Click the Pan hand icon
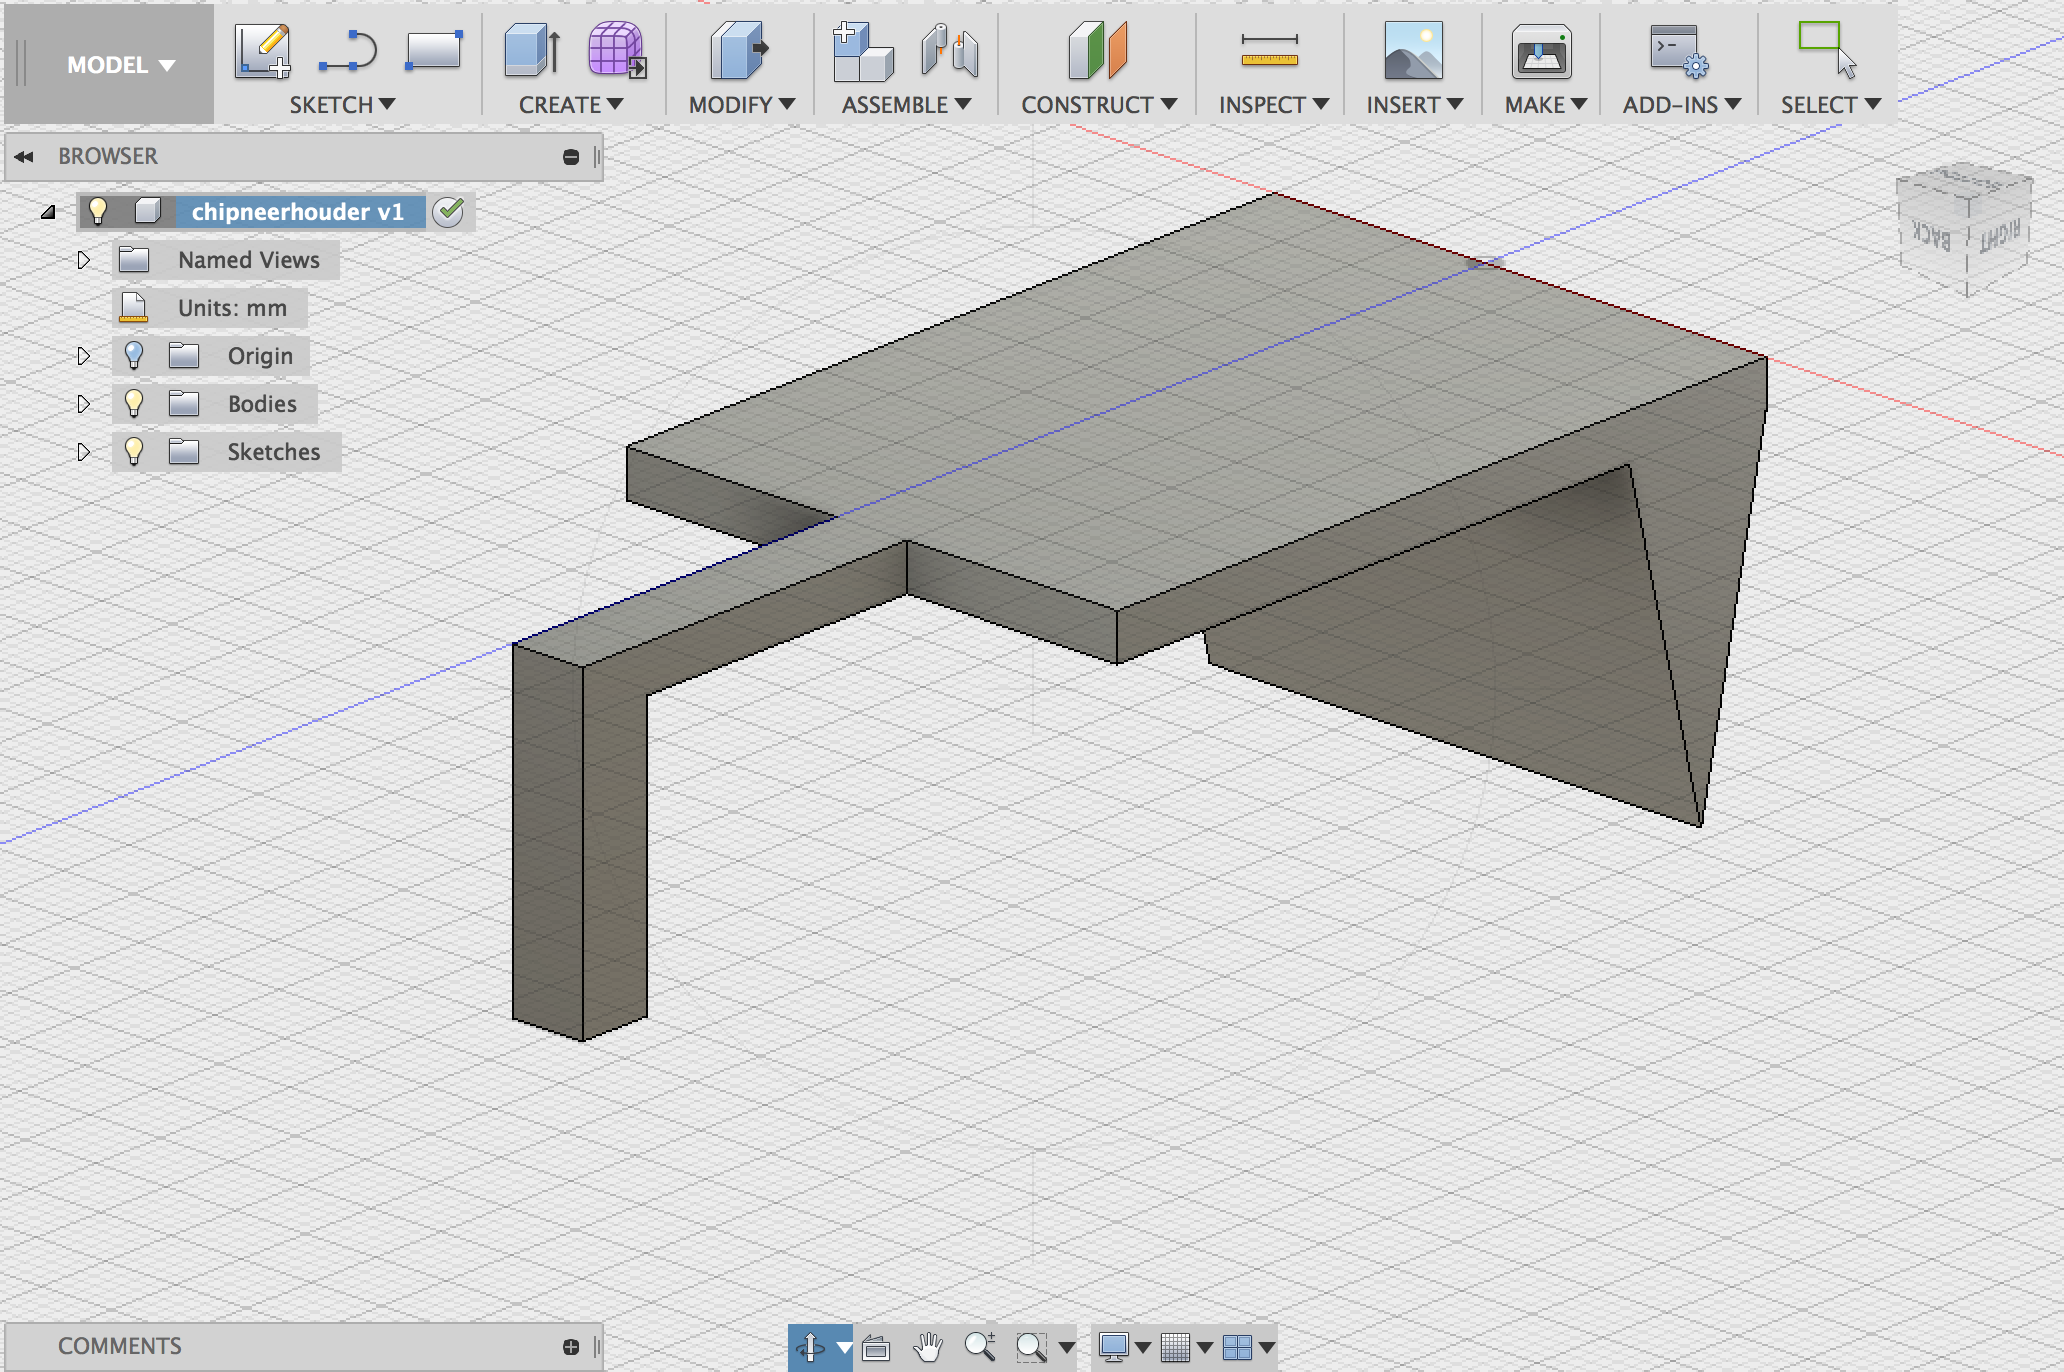 click(x=928, y=1347)
